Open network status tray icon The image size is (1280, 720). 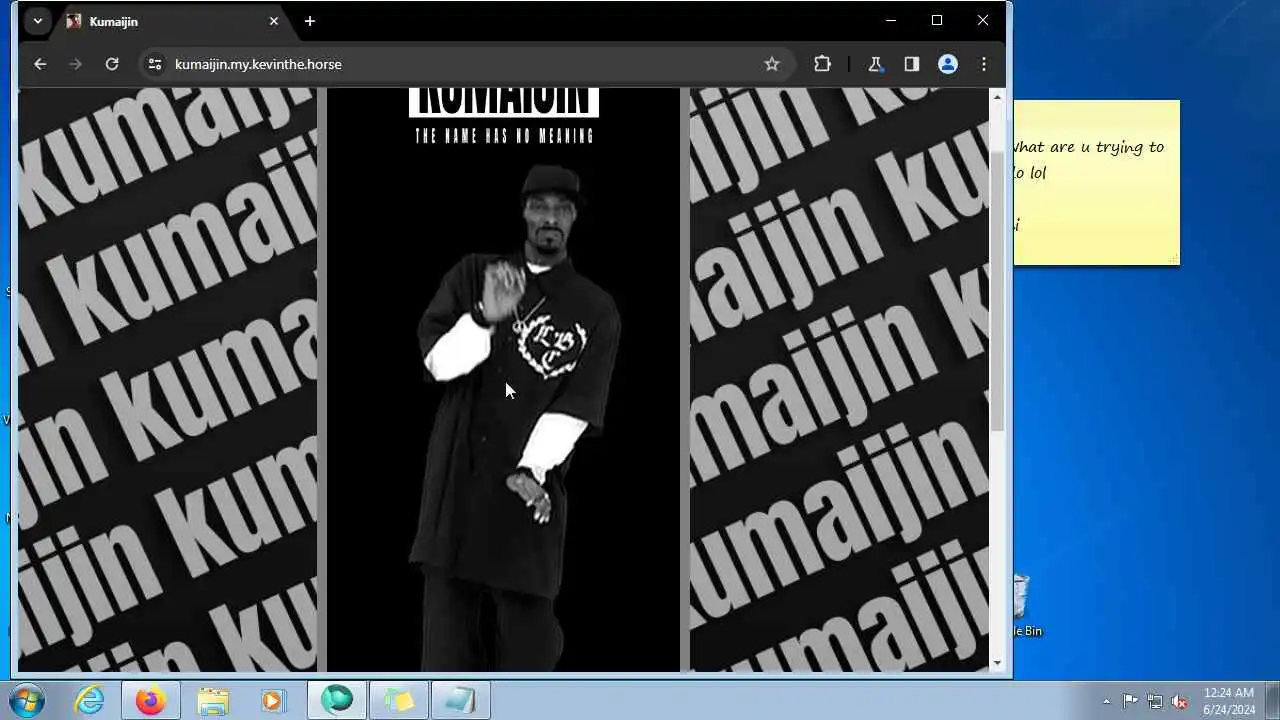pyautogui.click(x=1155, y=701)
